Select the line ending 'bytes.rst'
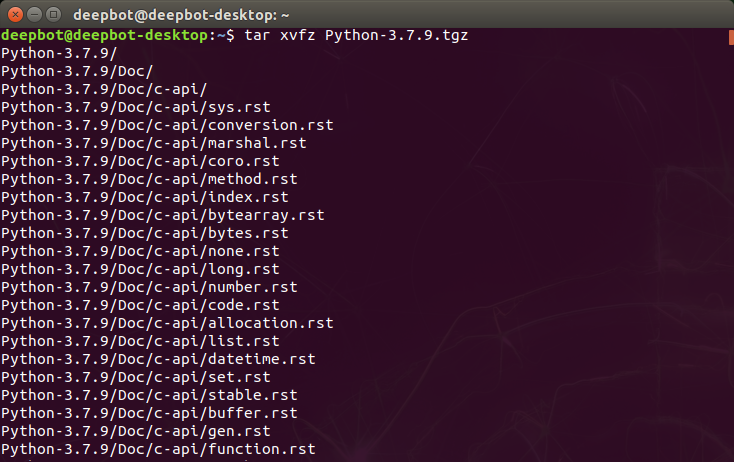This screenshot has height=462, width=734. tap(145, 234)
